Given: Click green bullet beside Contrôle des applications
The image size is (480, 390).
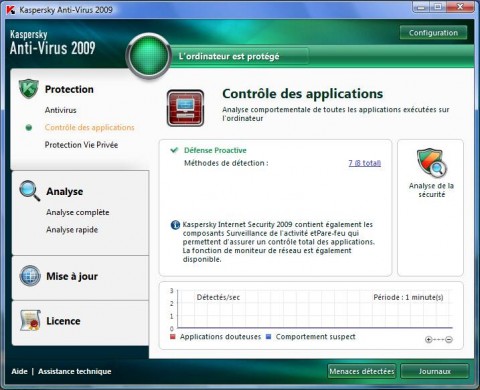Looking at the screenshot, I should [29, 127].
